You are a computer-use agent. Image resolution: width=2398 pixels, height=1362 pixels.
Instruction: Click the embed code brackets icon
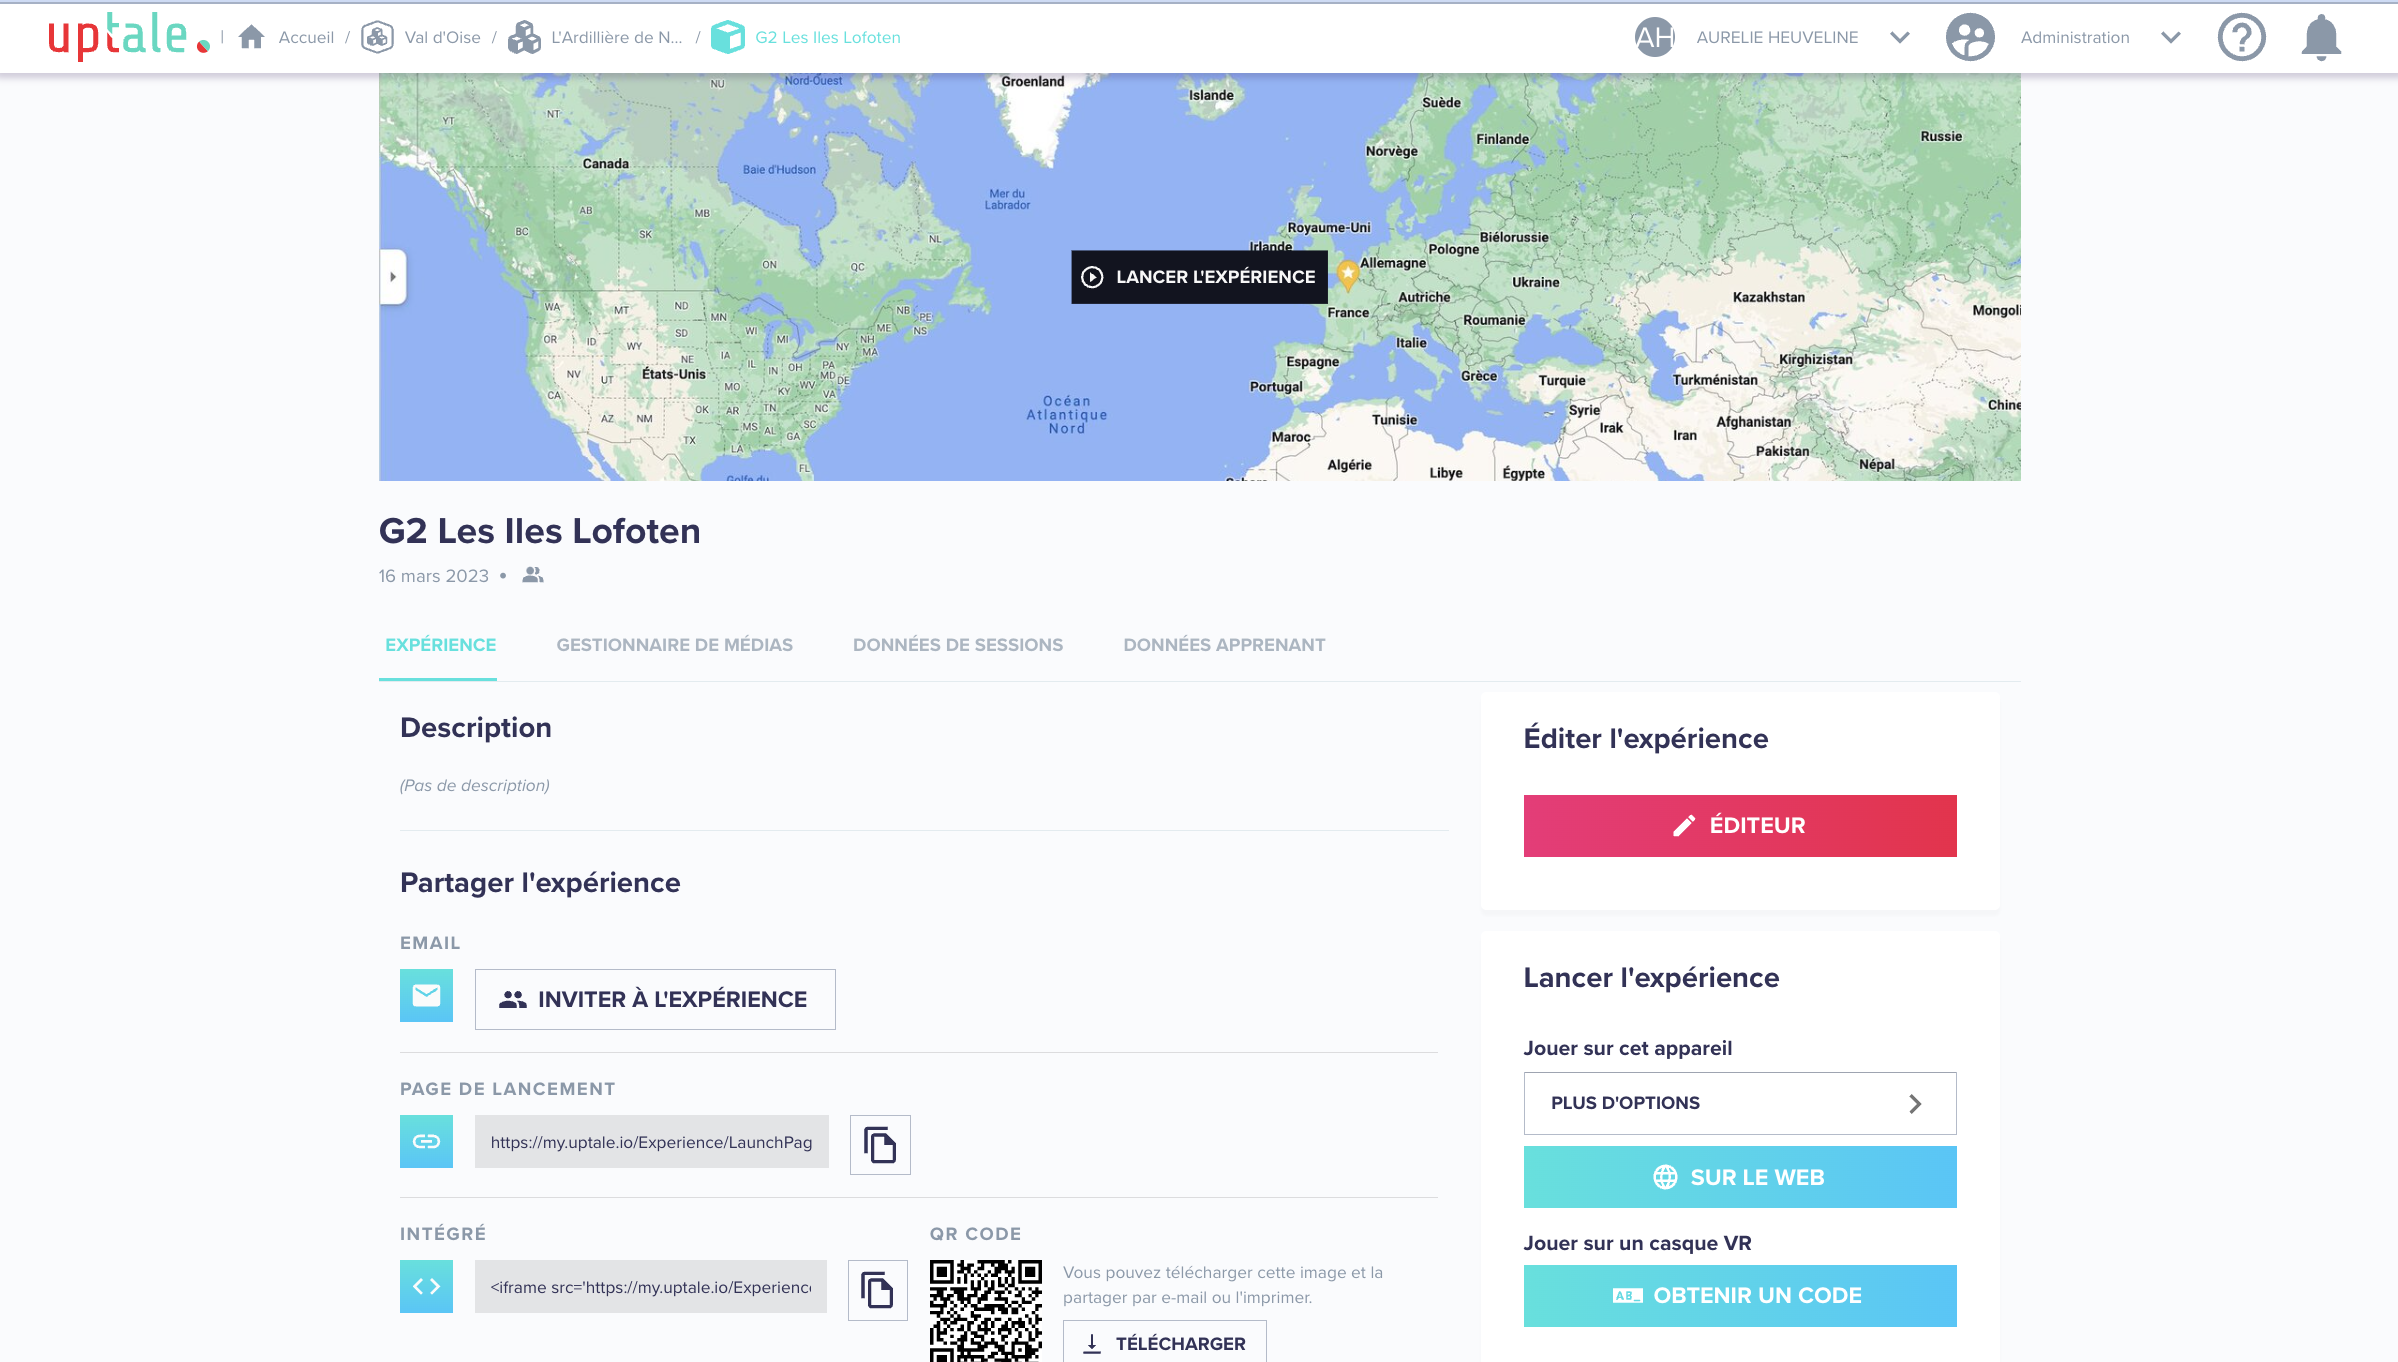tap(426, 1286)
